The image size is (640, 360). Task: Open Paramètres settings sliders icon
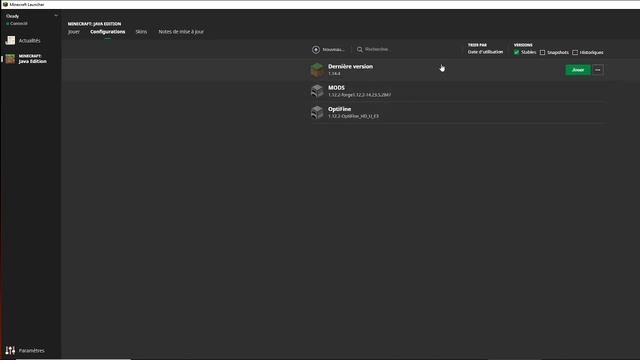pos(10,350)
